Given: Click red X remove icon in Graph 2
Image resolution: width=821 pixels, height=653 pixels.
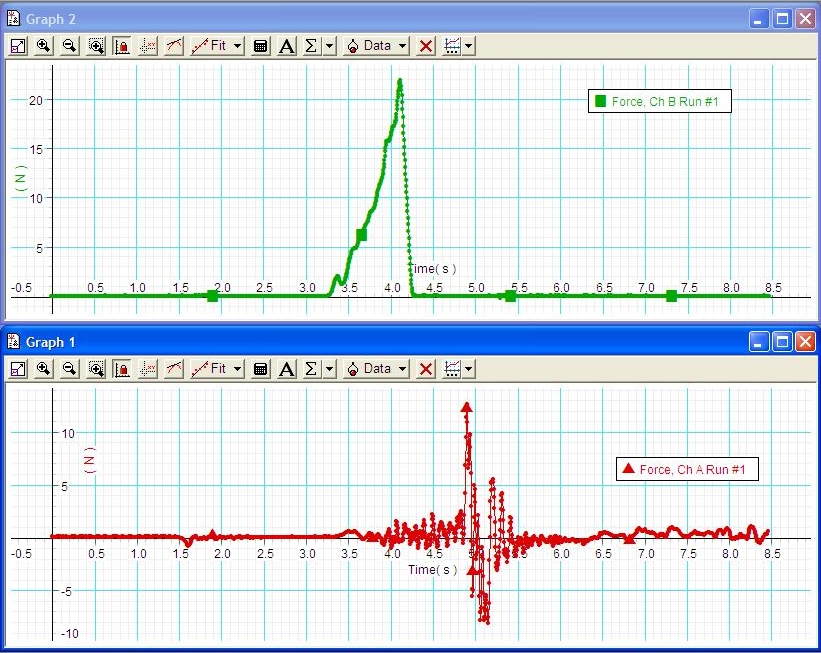Looking at the screenshot, I should point(426,46).
